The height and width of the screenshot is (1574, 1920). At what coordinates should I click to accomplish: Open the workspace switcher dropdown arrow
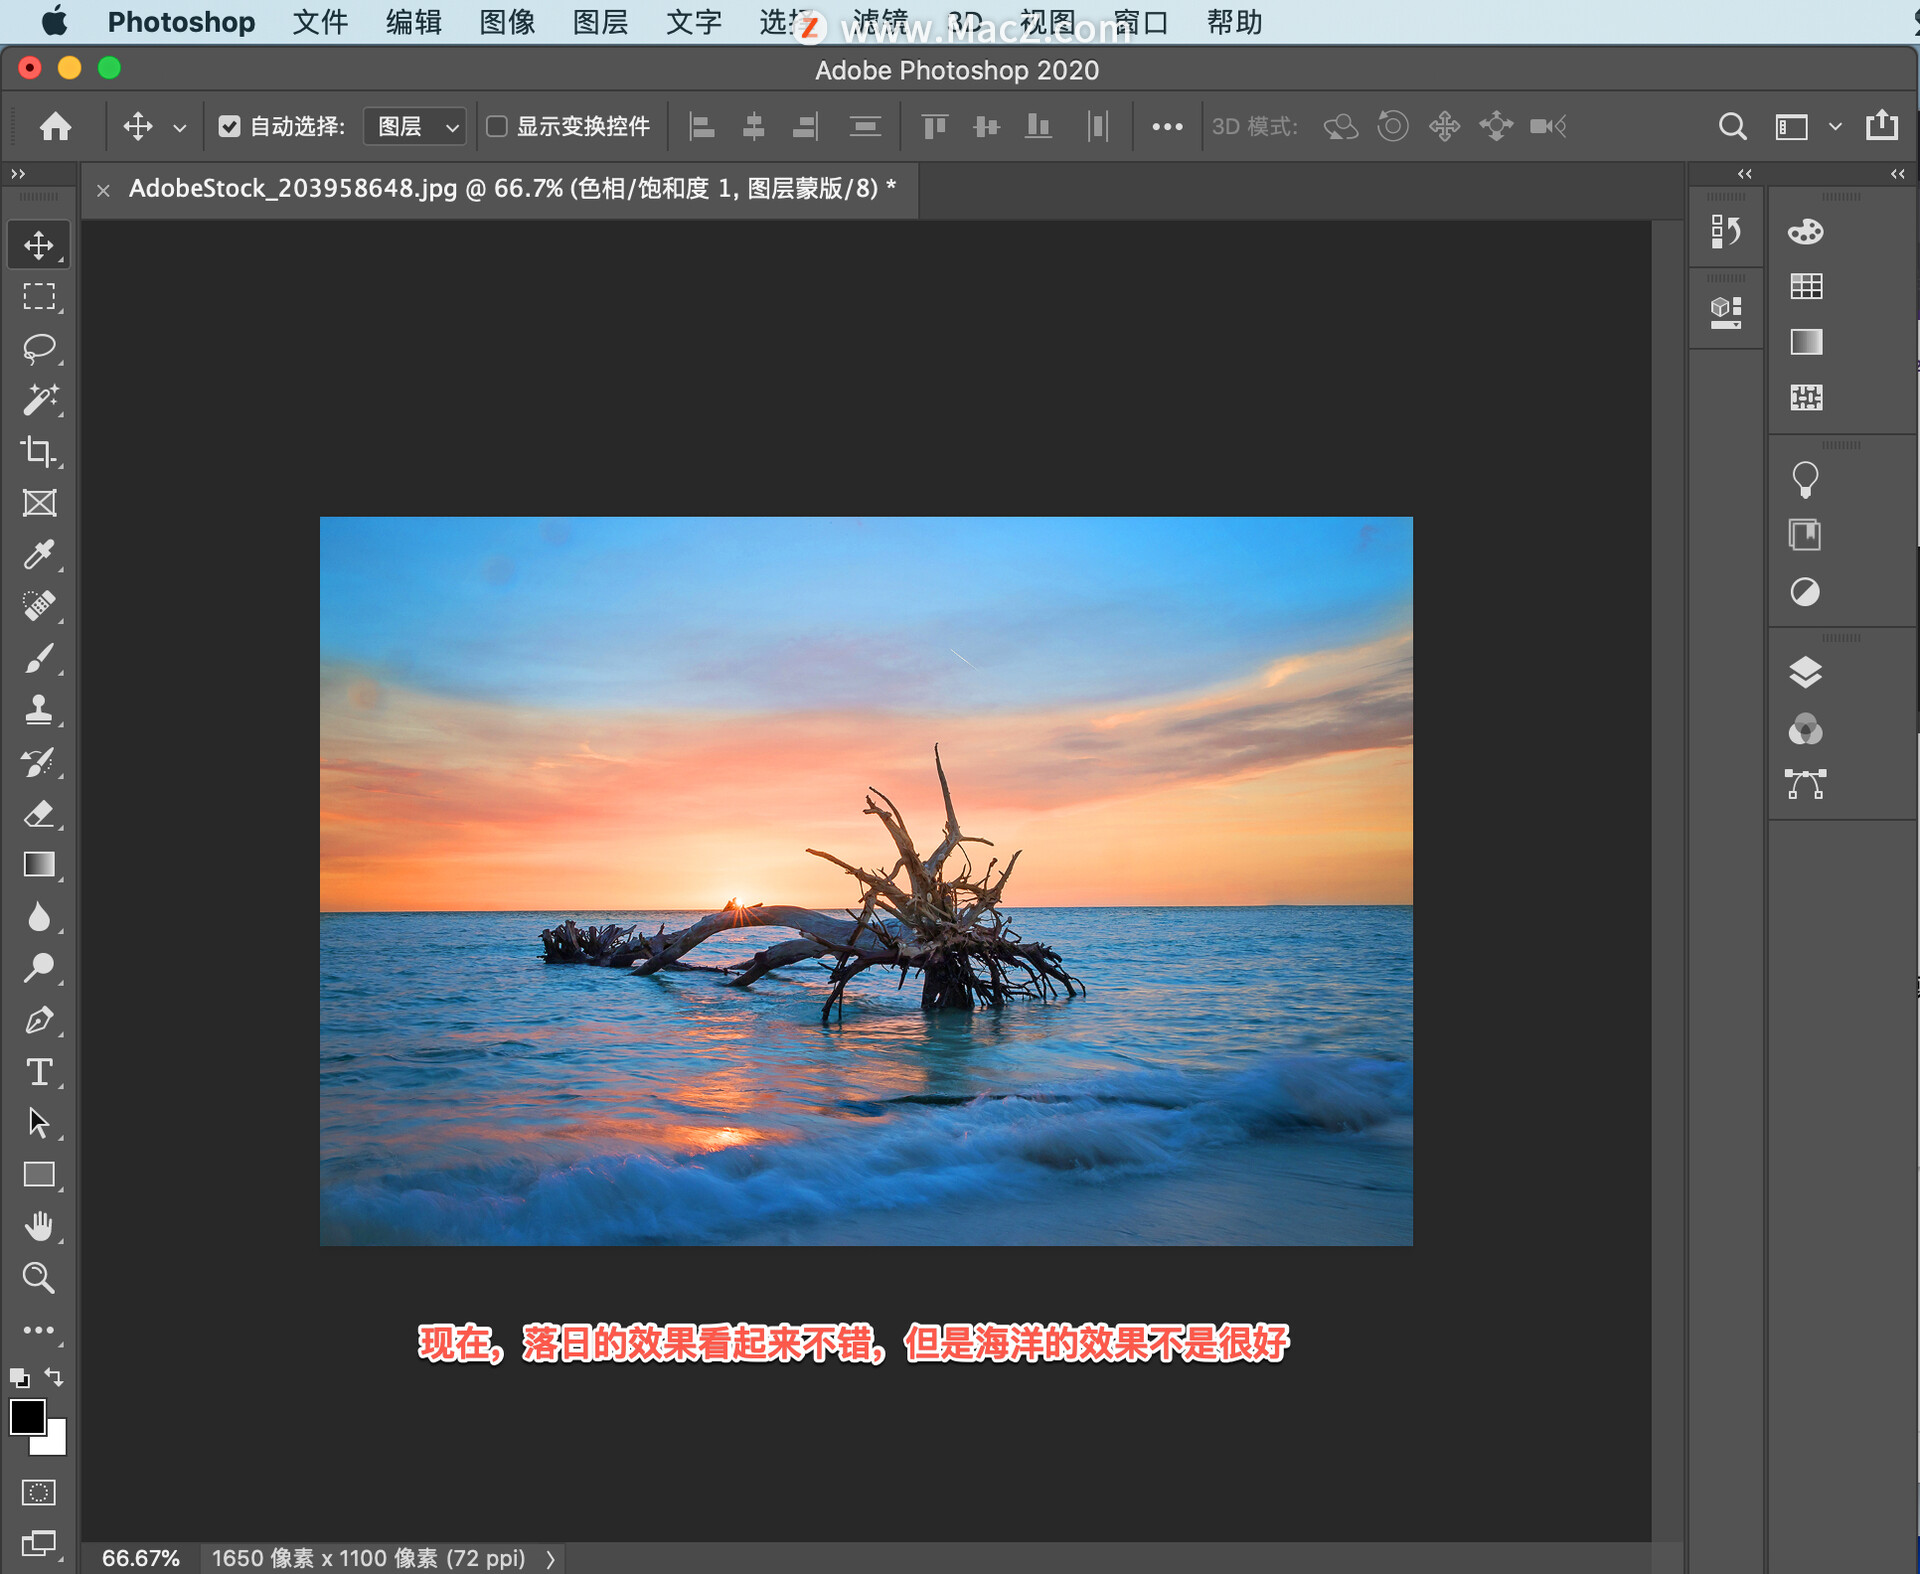[1835, 127]
